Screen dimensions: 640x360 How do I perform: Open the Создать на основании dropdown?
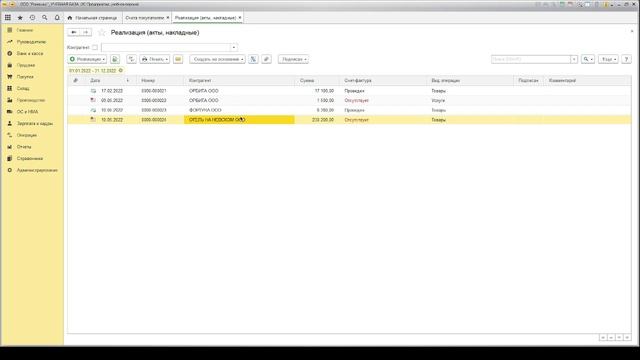218,59
